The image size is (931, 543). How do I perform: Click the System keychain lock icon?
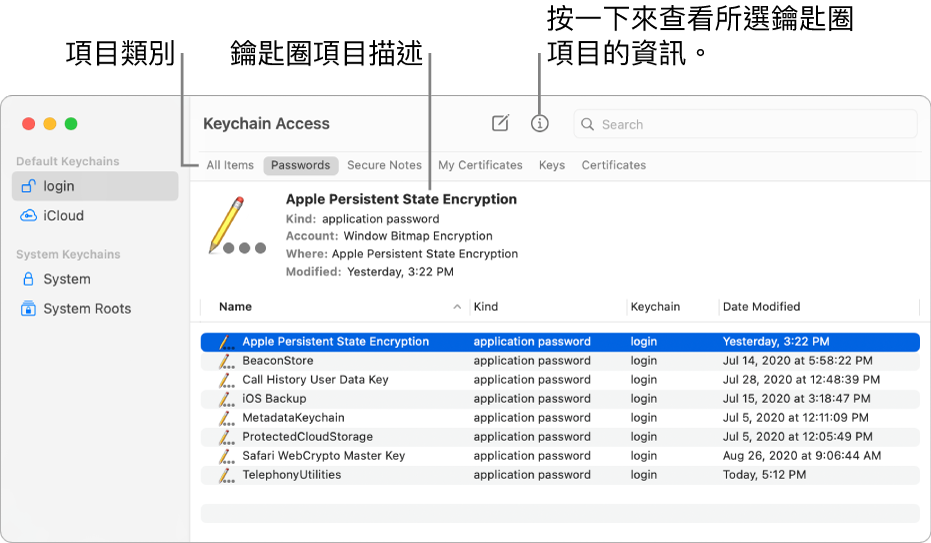pyautogui.click(x=28, y=279)
